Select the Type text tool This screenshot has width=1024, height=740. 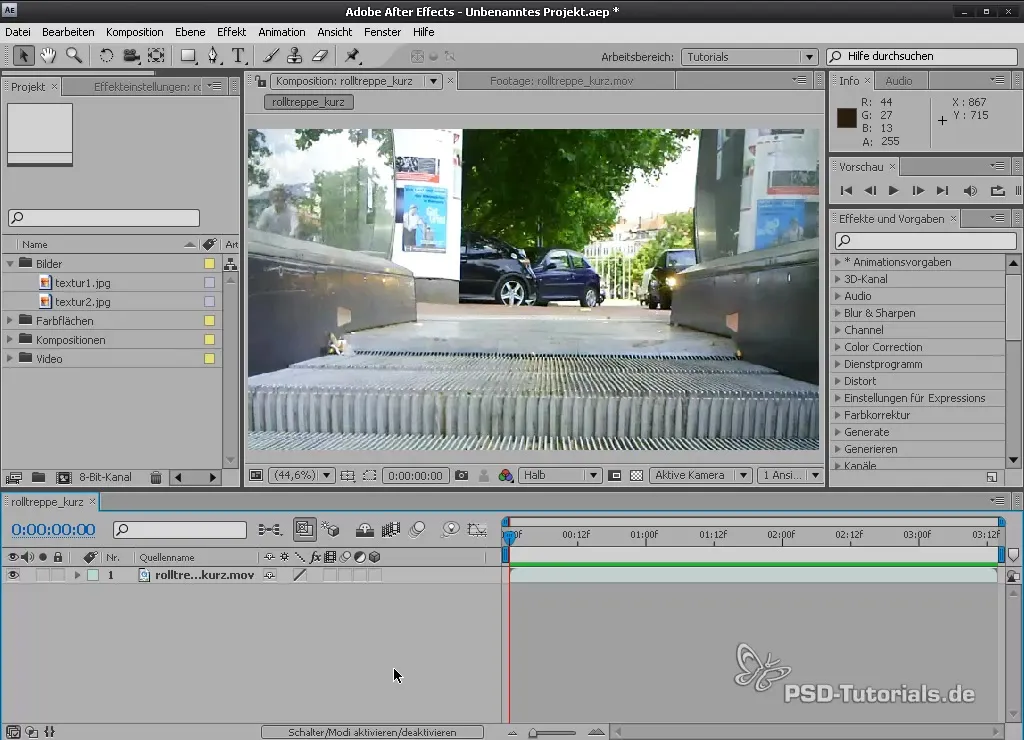tap(238, 56)
